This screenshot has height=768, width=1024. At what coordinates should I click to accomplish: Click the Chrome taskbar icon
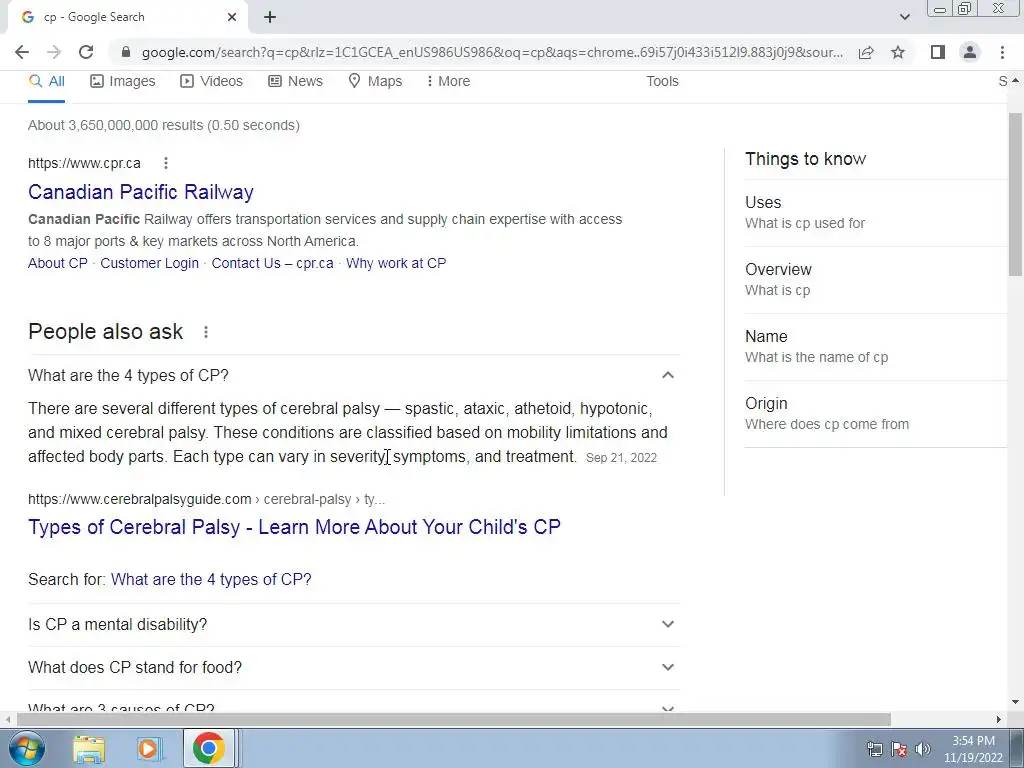[x=208, y=748]
